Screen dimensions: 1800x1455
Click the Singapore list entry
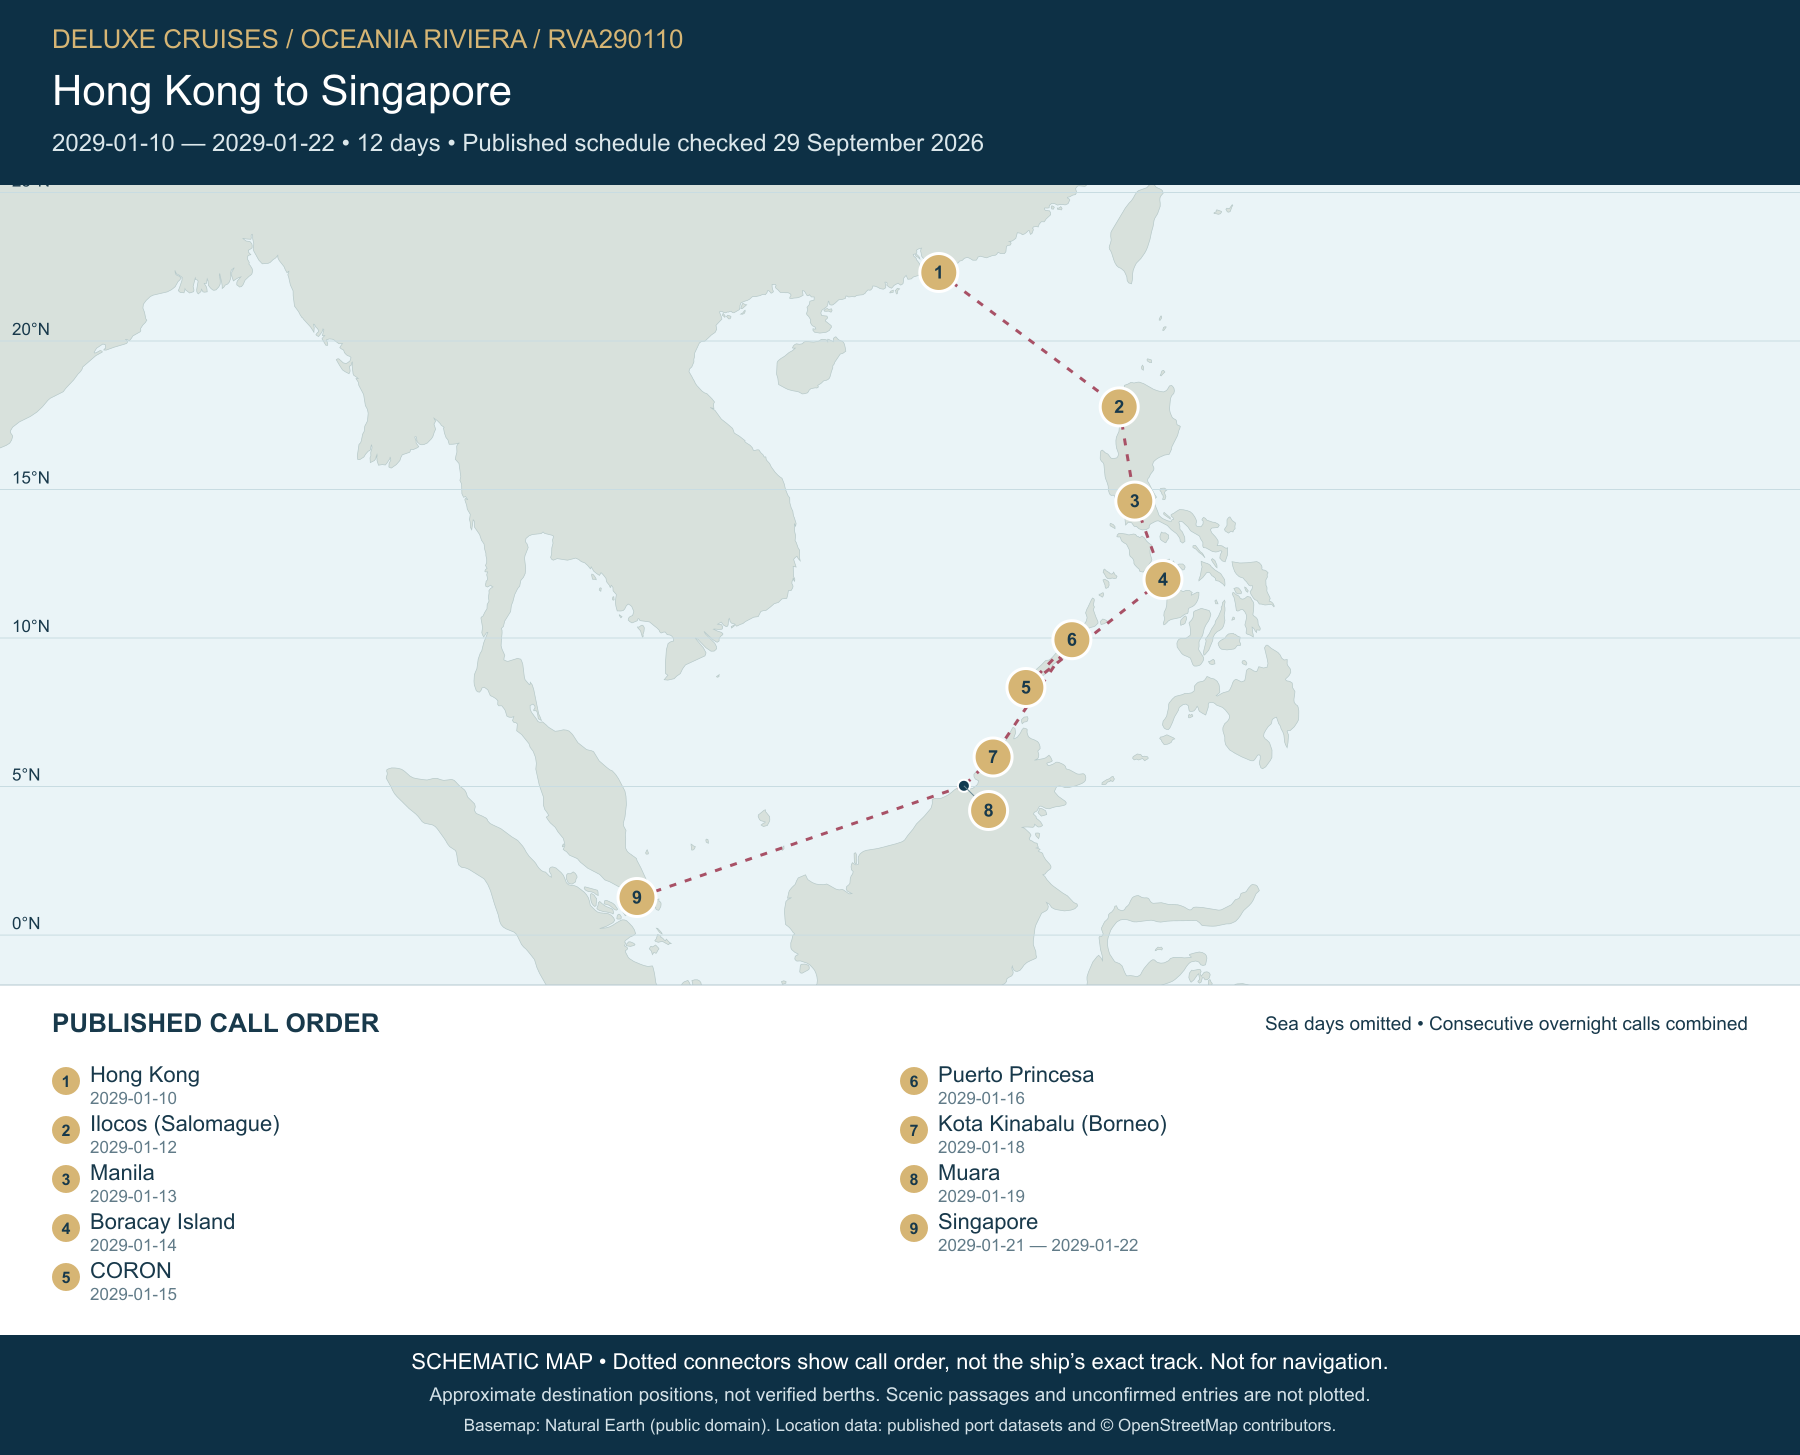pos(988,1222)
